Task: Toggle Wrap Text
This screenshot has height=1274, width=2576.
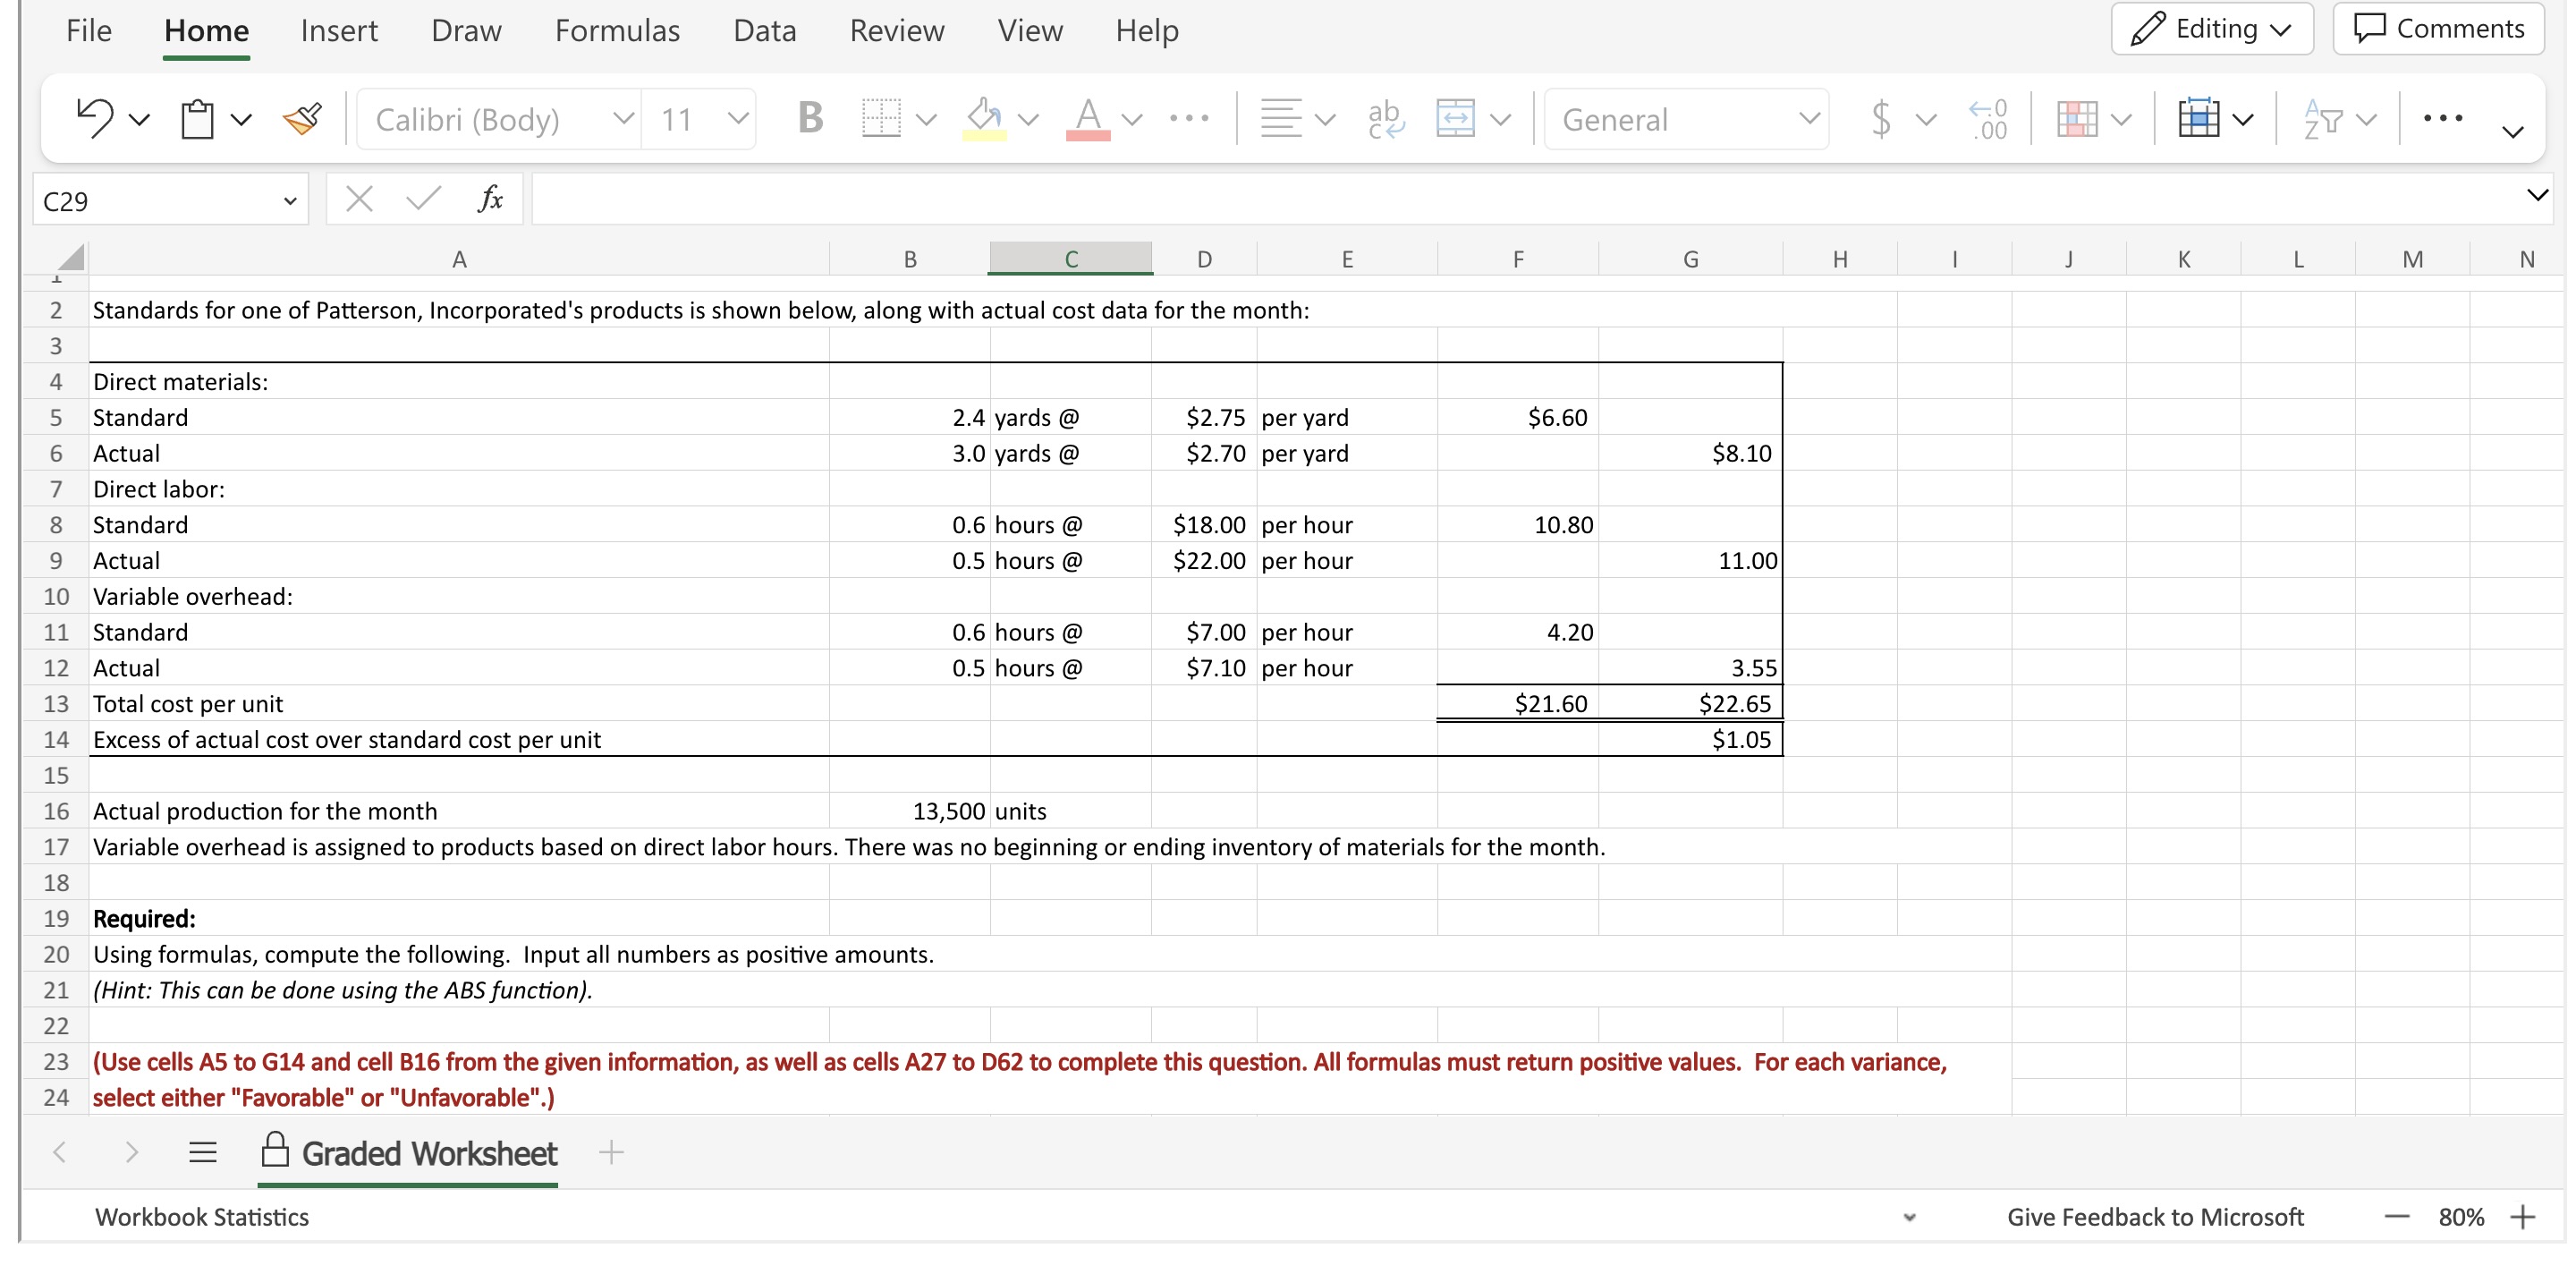Action: pyautogui.click(x=1386, y=118)
